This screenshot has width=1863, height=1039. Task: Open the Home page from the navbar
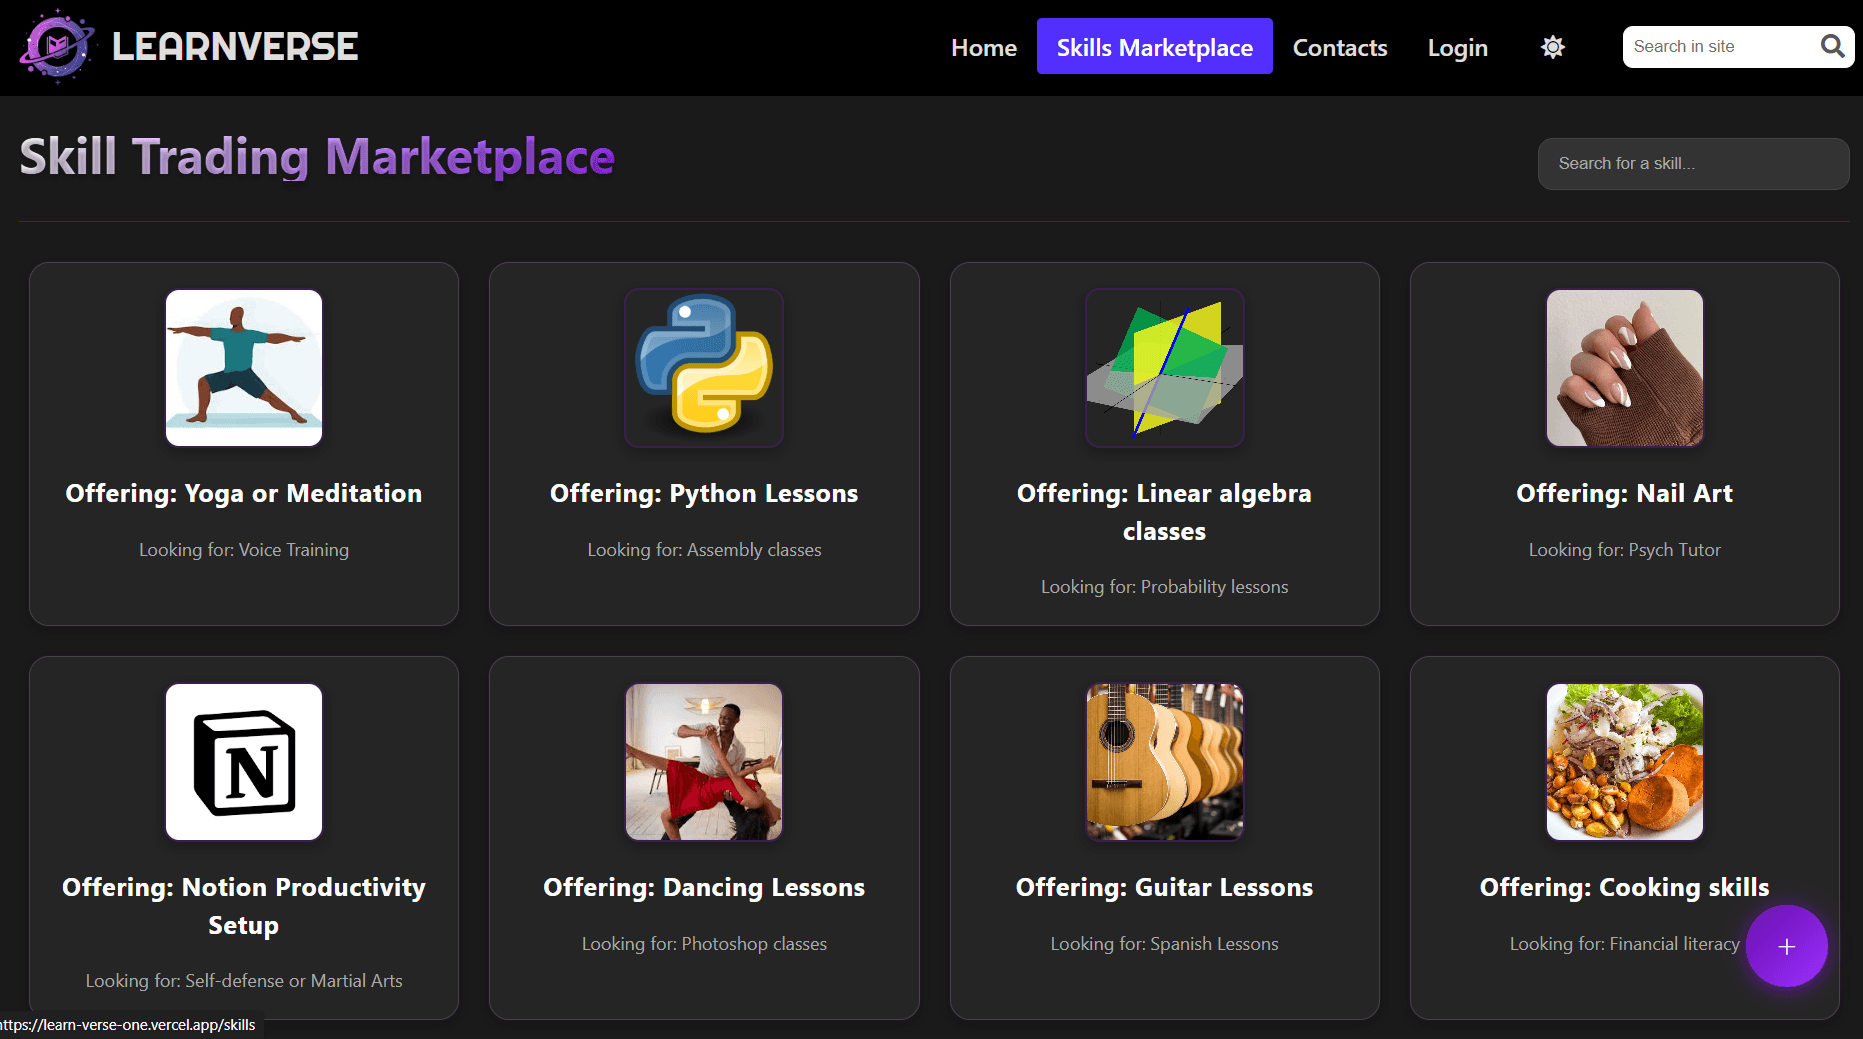(983, 47)
